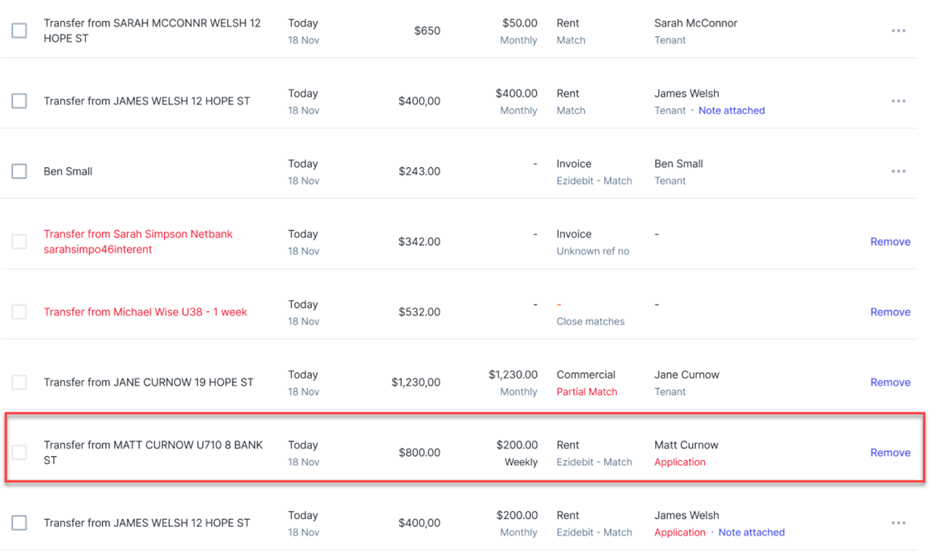Tick the checkbox for last James Welsh transfer
Image resolution: width=940 pixels, height=553 pixels.
click(x=19, y=522)
